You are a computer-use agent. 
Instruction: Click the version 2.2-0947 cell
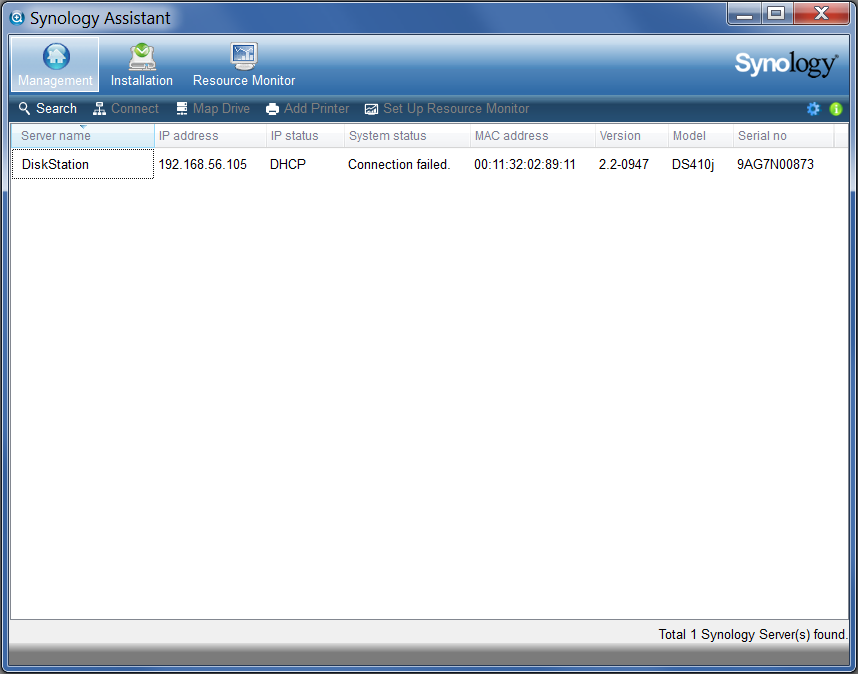[624, 164]
